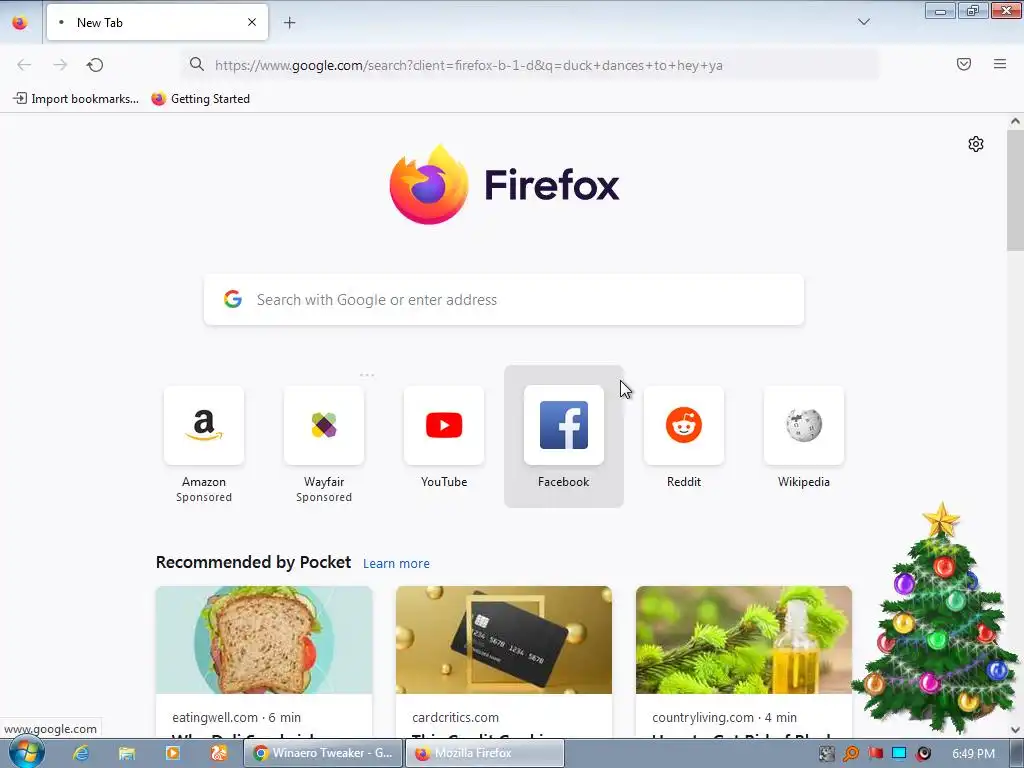The width and height of the screenshot is (1024, 768).
Task: Open the Save to Pocket icon
Action: [x=963, y=64]
